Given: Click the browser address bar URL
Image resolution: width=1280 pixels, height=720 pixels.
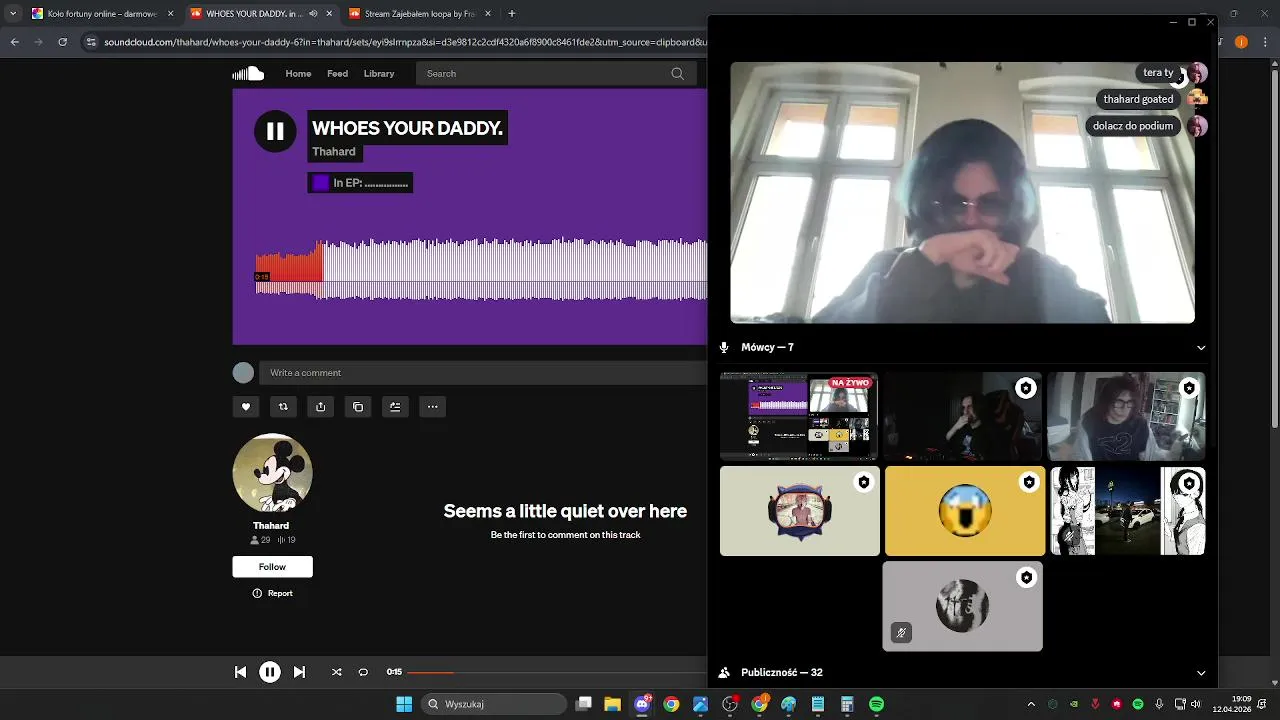Looking at the screenshot, I should coord(405,42).
